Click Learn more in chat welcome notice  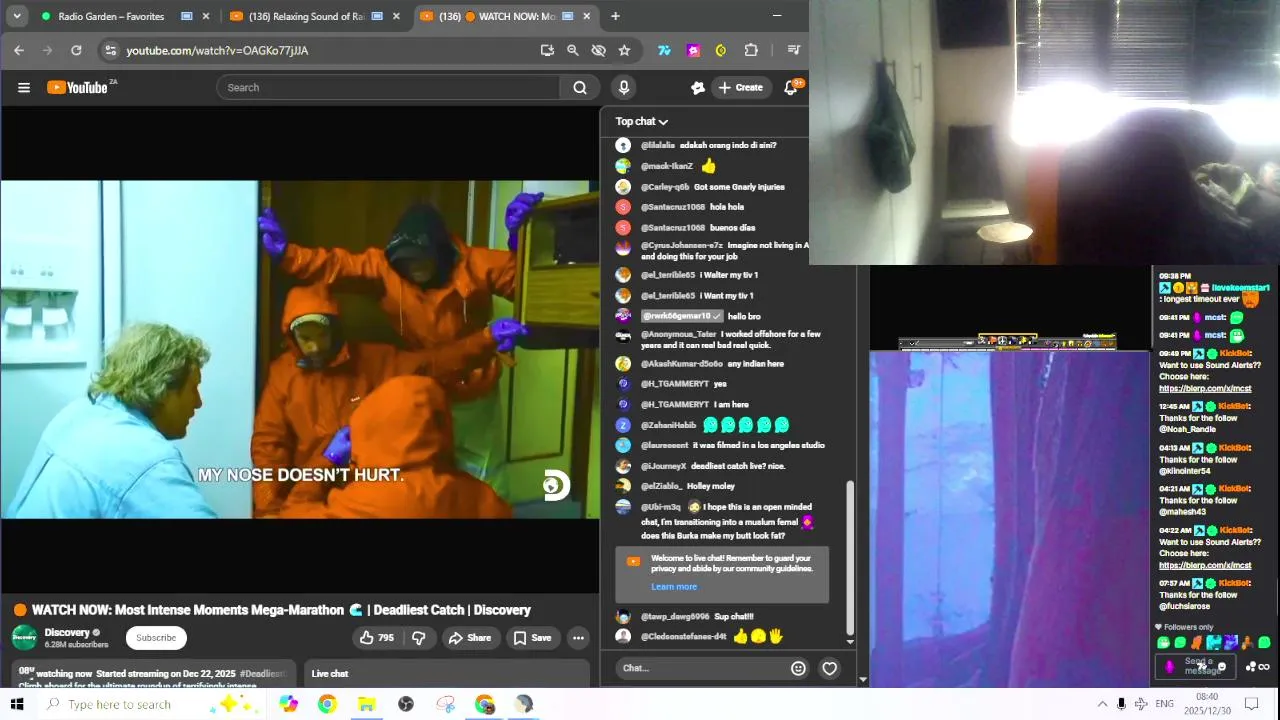(674, 587)
